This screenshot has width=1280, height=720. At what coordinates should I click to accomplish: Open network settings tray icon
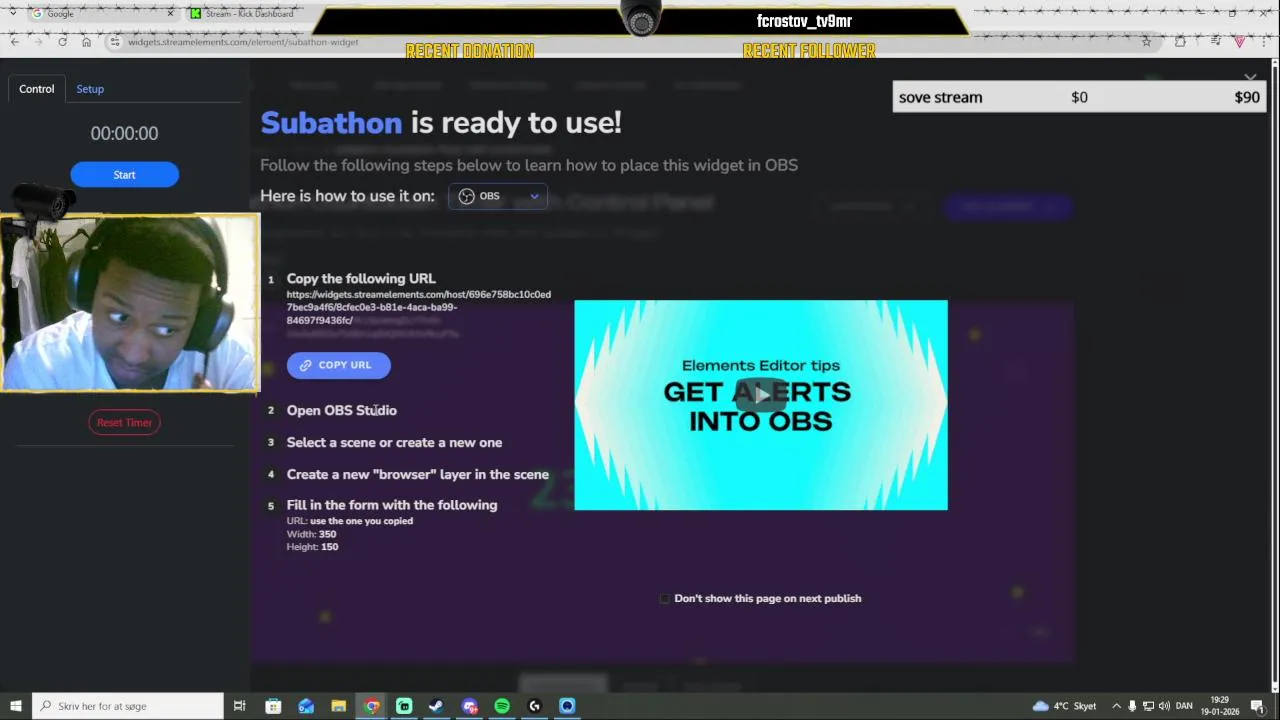click(1148, 706)
